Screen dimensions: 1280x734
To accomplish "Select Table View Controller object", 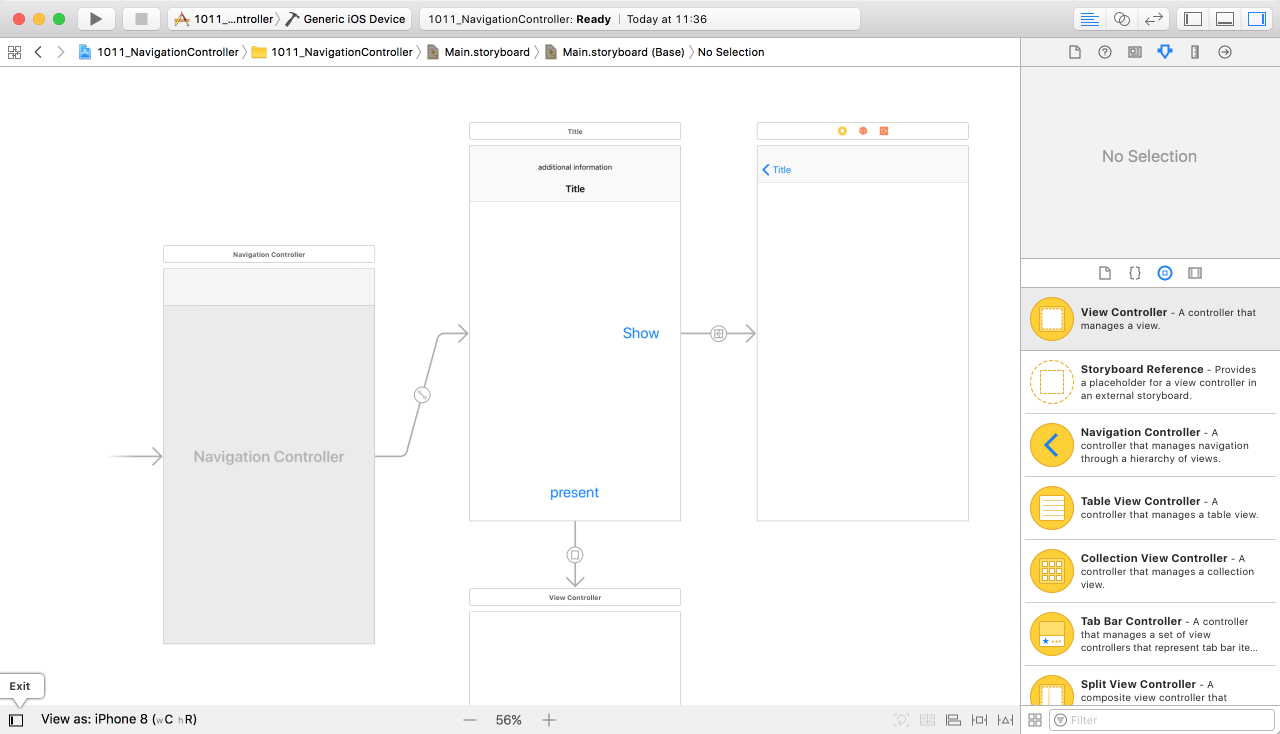I will coord(1150,508).
